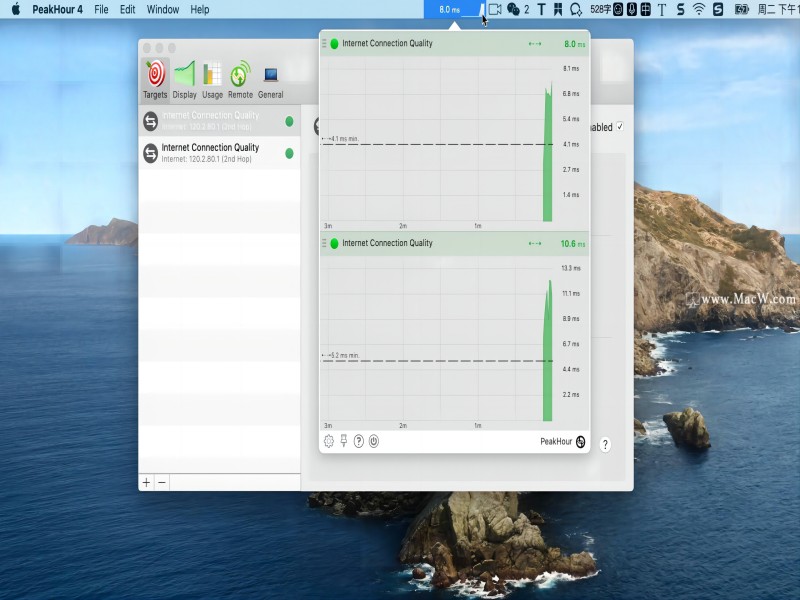Open the Window menu

163,9
